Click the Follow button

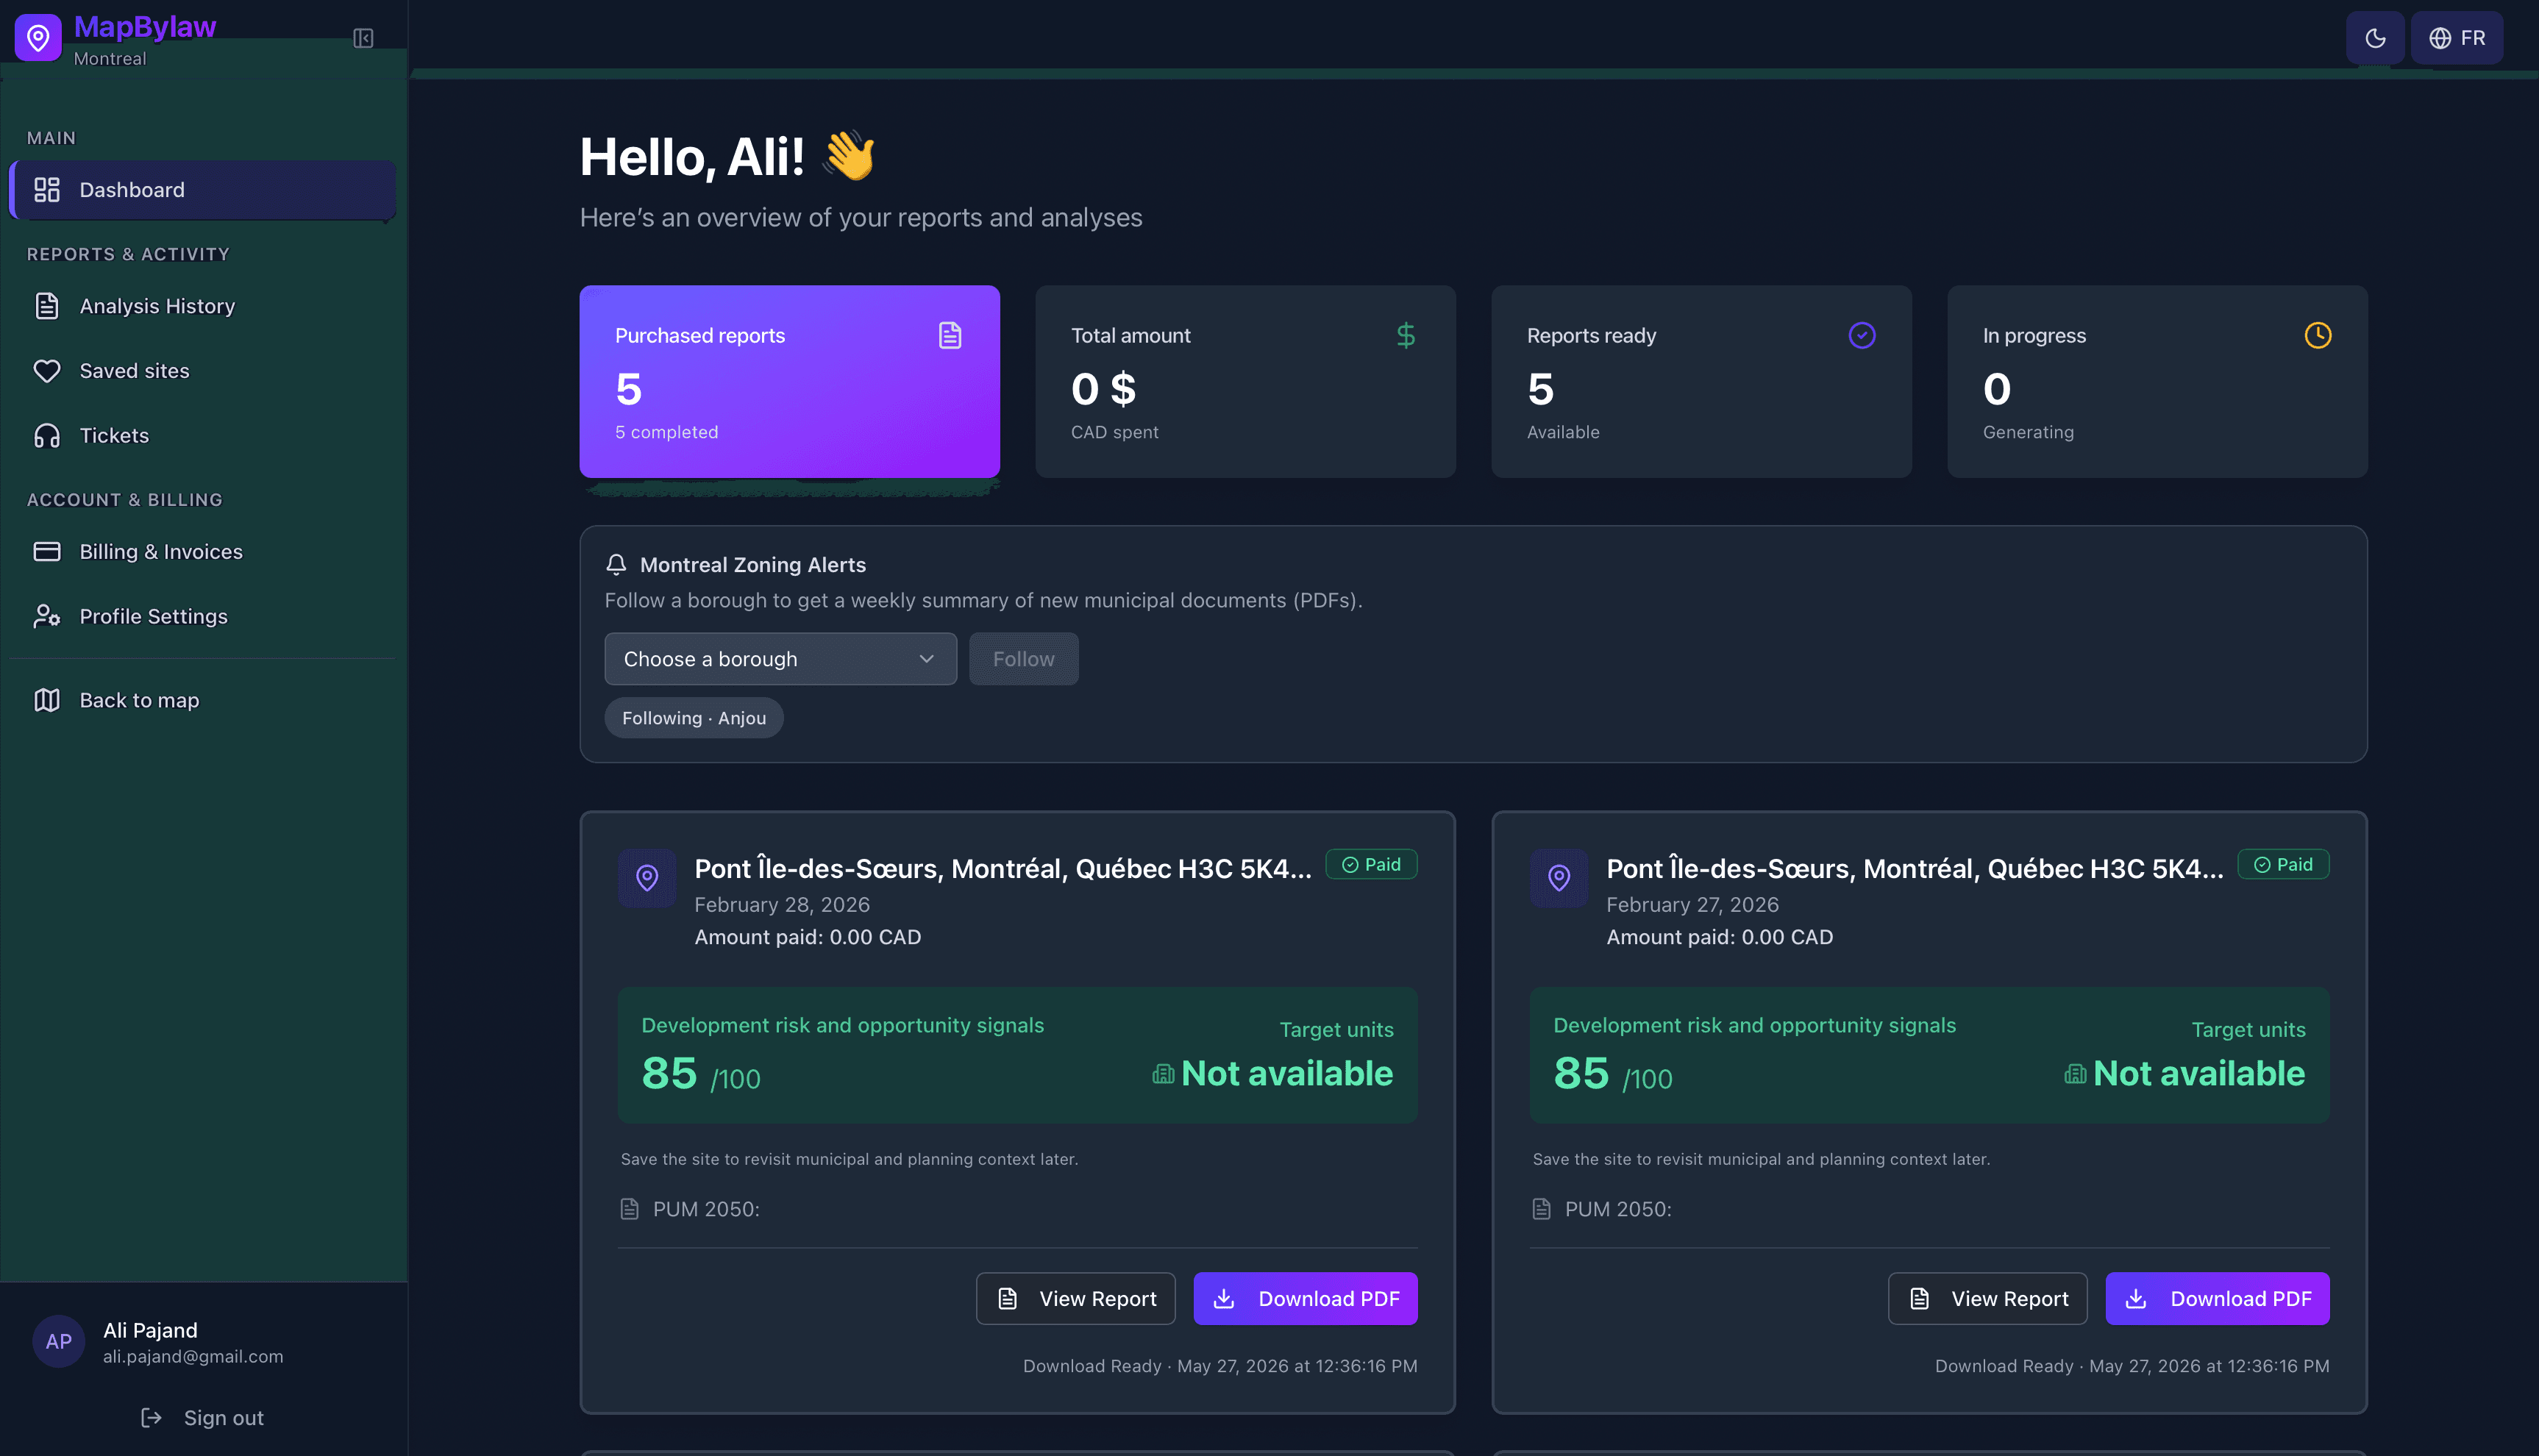point(1023,659)
